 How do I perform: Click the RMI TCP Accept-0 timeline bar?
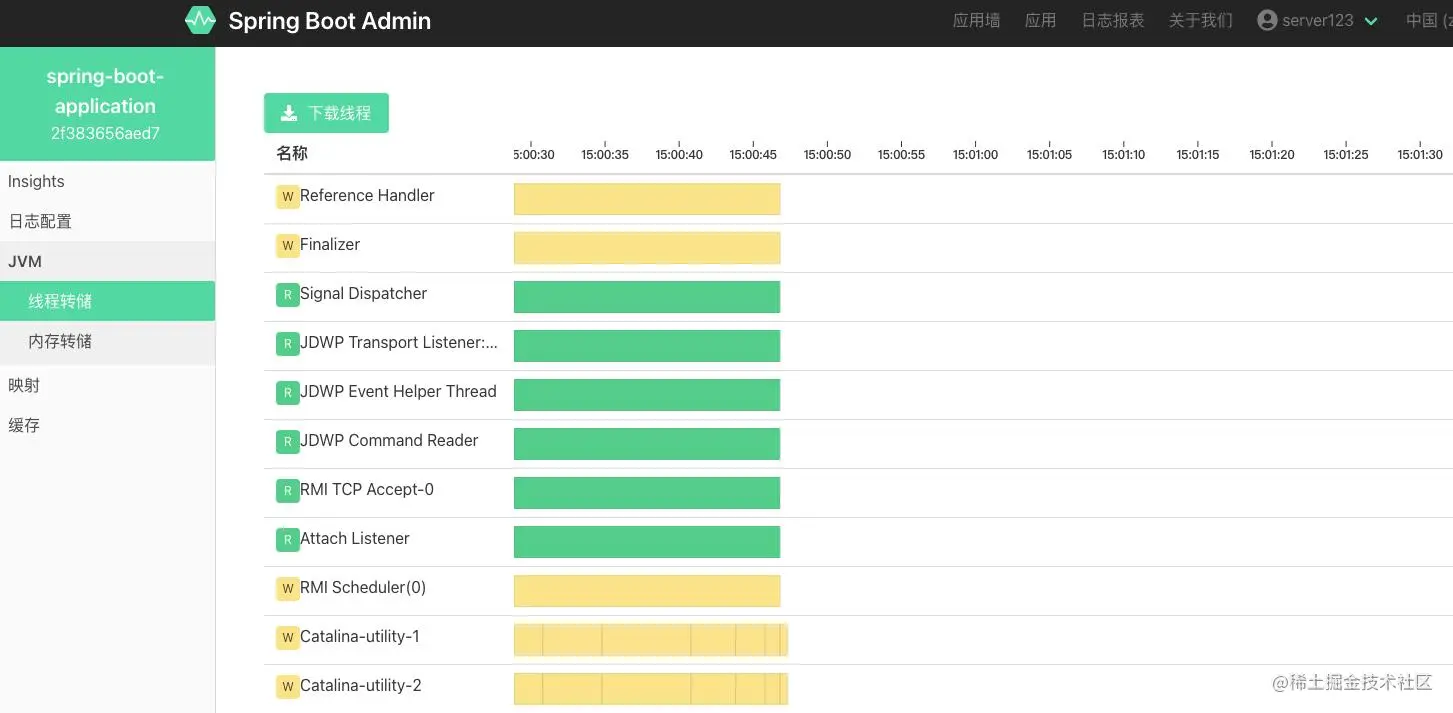pos(647,493)
